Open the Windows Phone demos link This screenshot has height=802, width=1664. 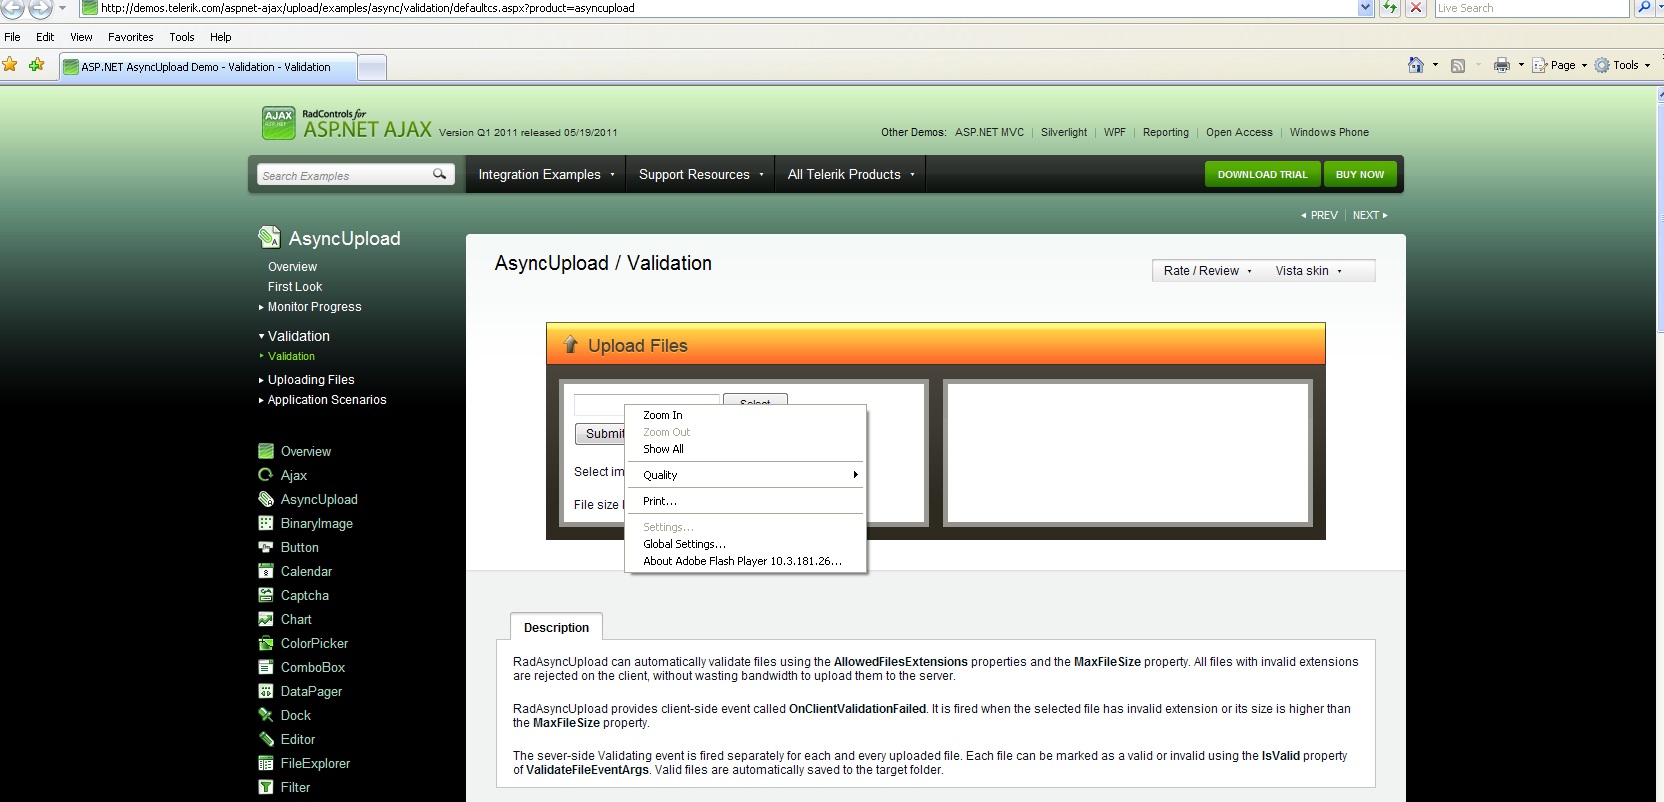point(1329,132)
